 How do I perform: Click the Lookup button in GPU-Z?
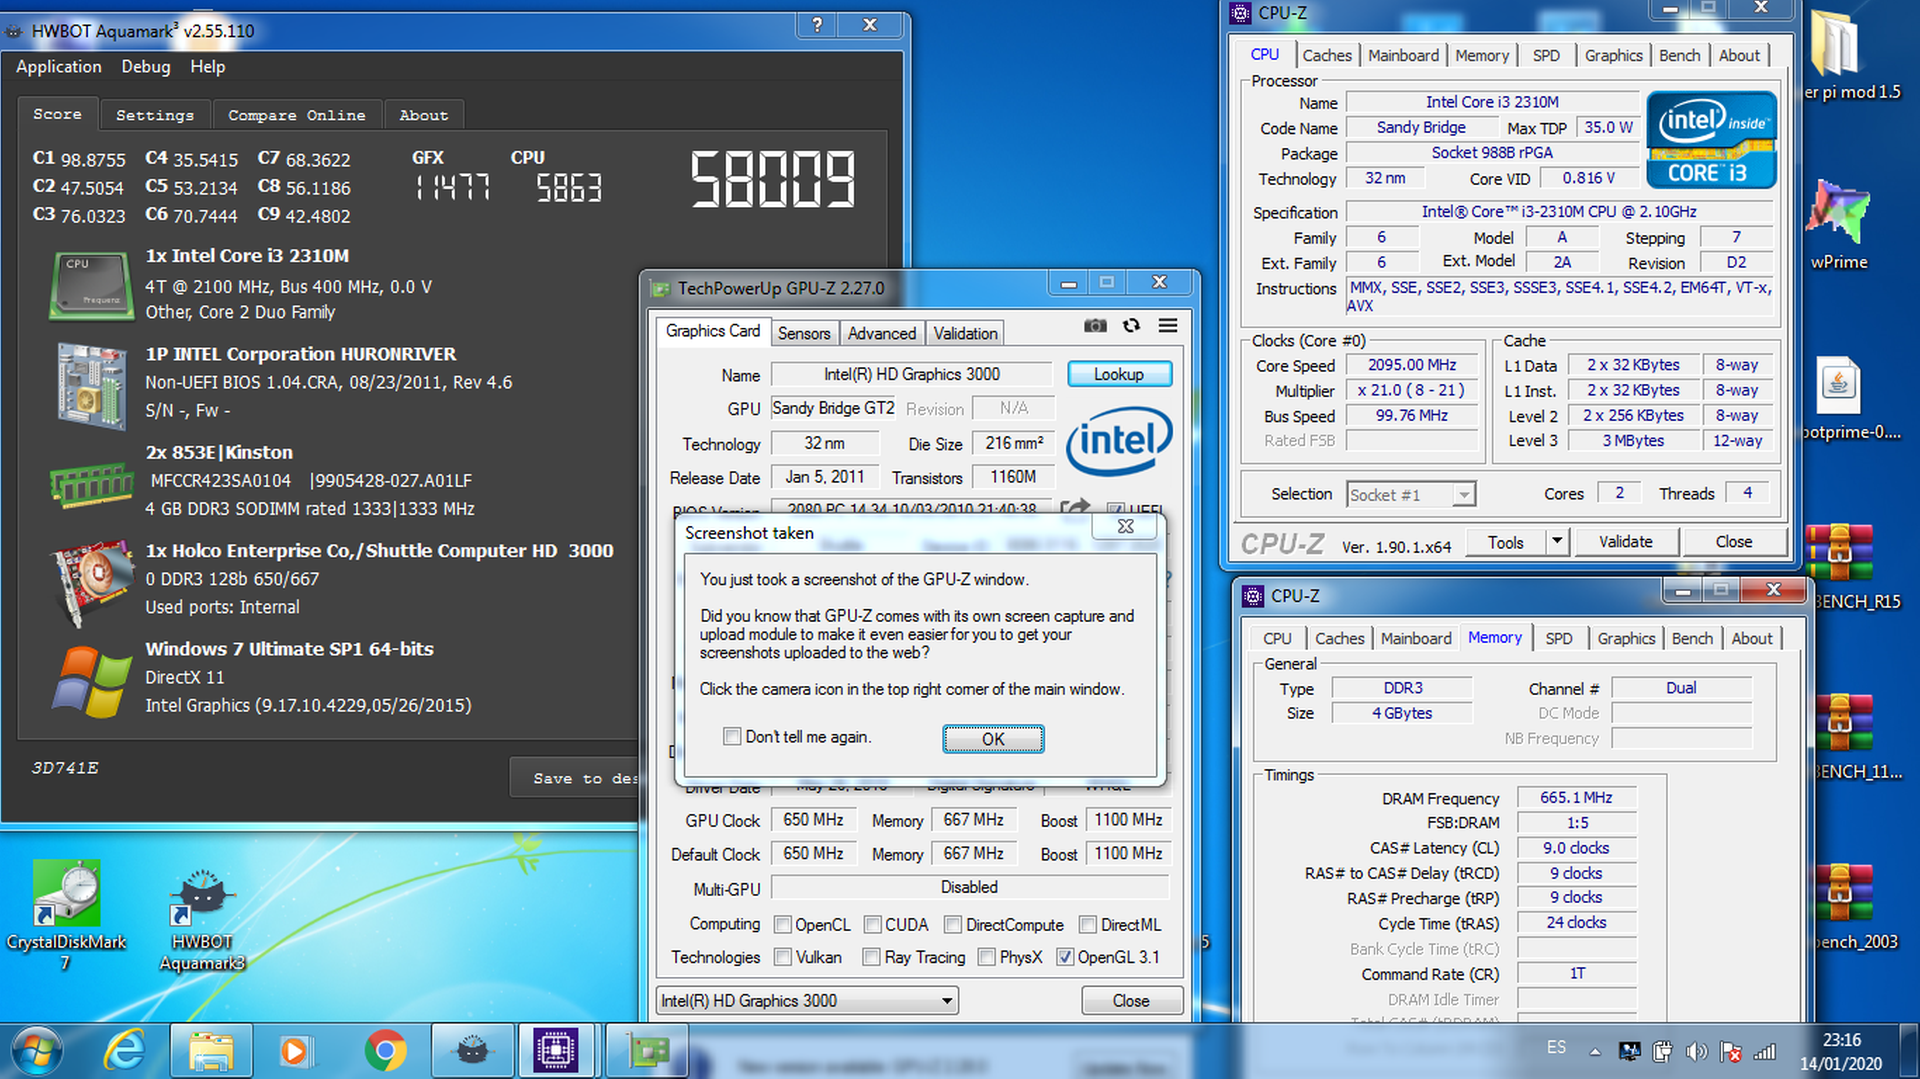tap(1119, 374)
